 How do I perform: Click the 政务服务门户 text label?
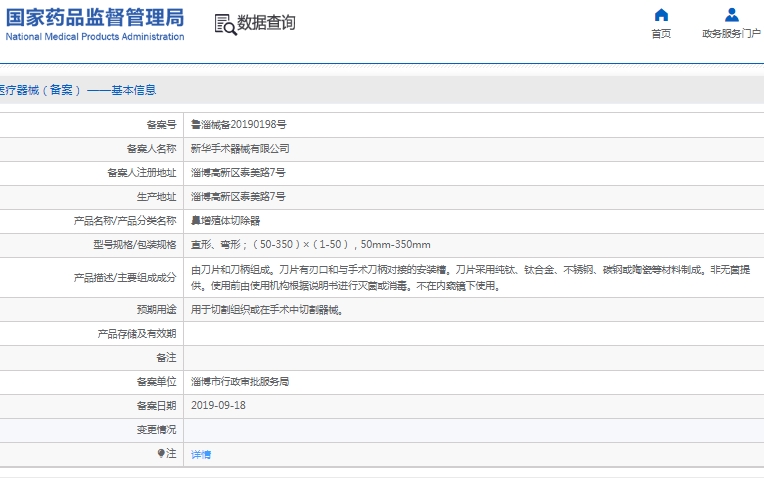(x=731, y=34)
